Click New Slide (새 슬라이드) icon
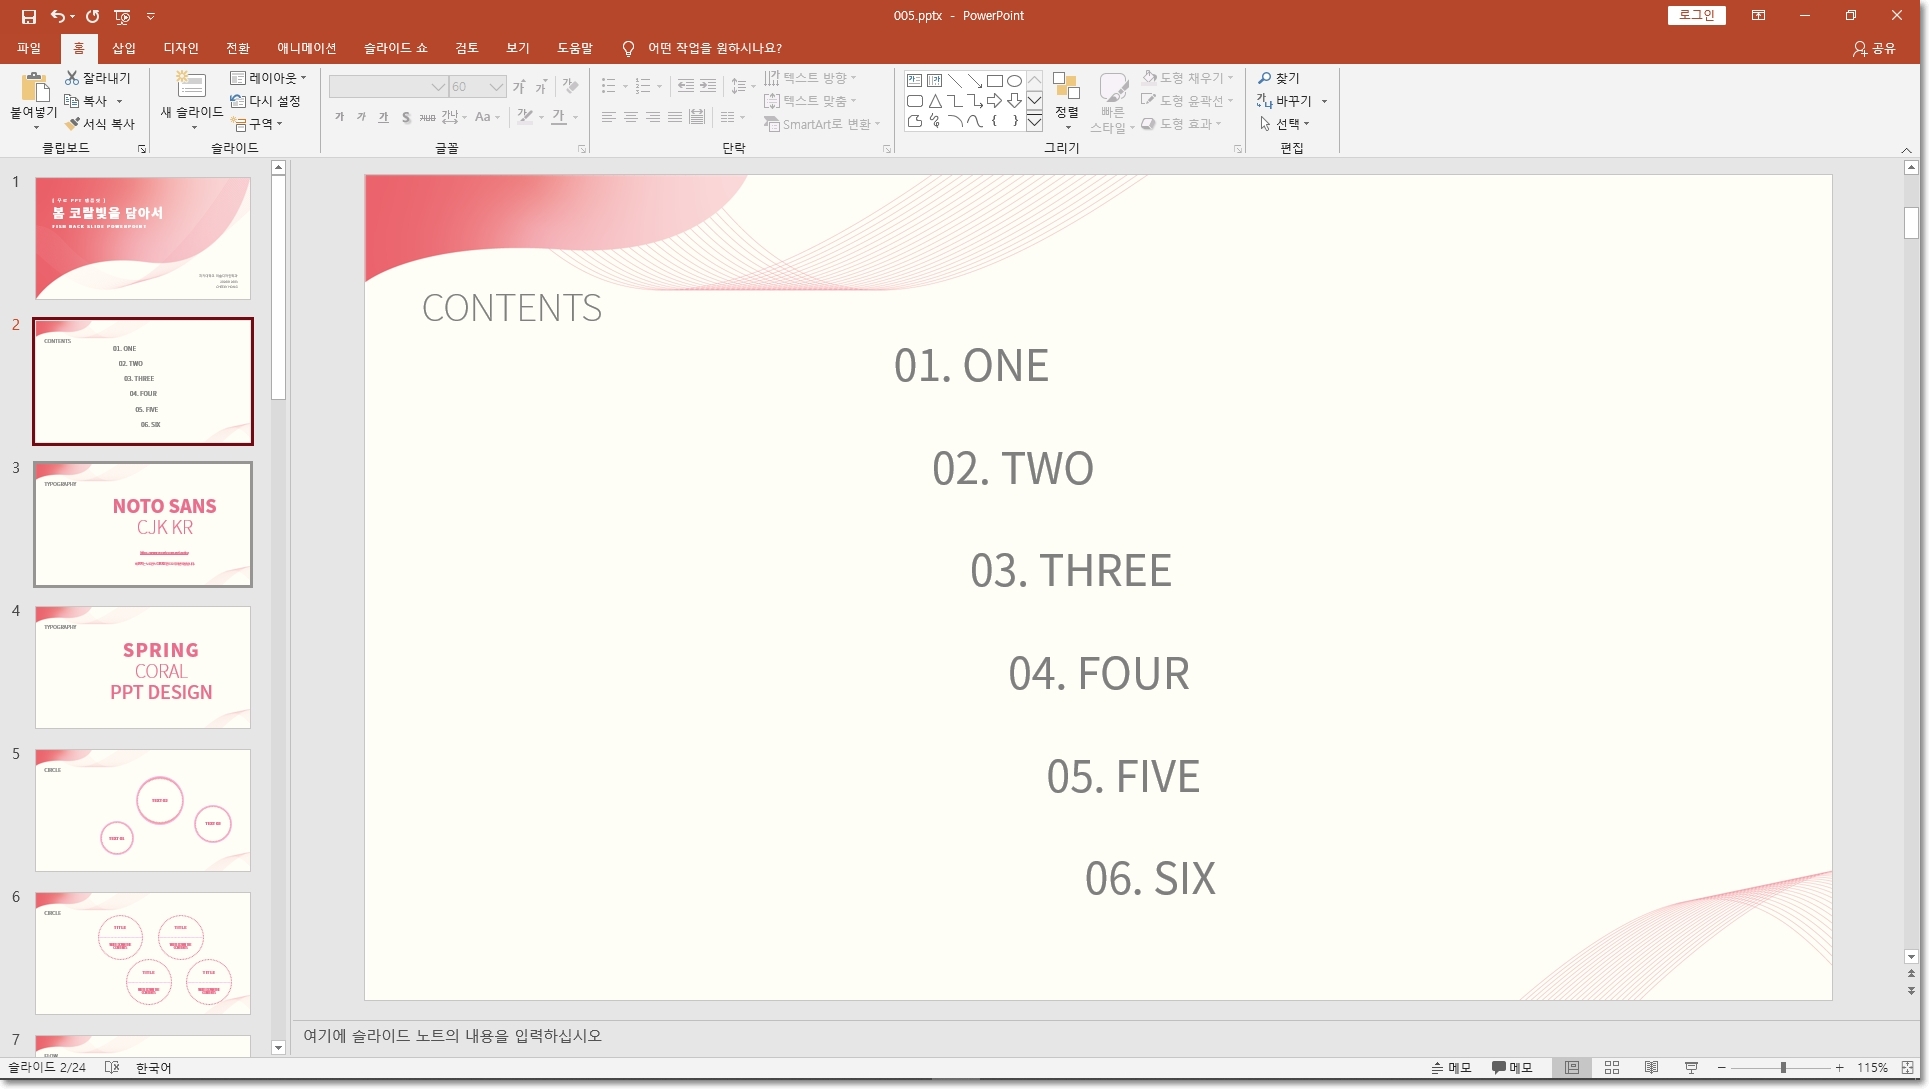The width and height of the screenshot is (1929, 1089). (190, 86)
